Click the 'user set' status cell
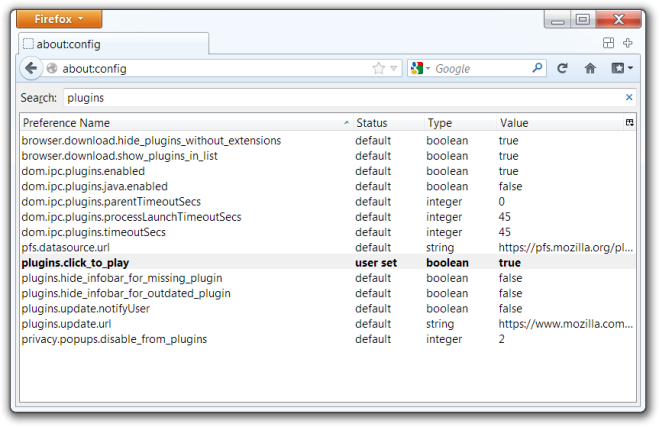 pos(376,263)
